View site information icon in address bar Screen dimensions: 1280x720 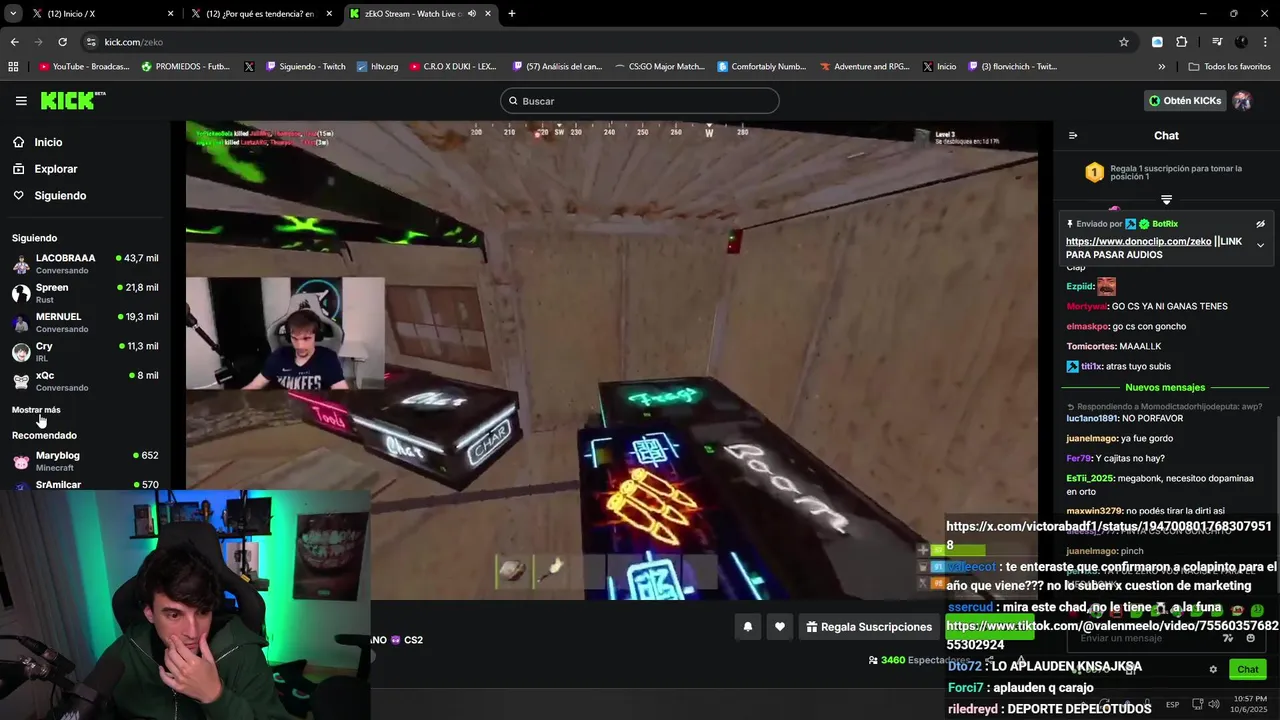coord(91,42)
